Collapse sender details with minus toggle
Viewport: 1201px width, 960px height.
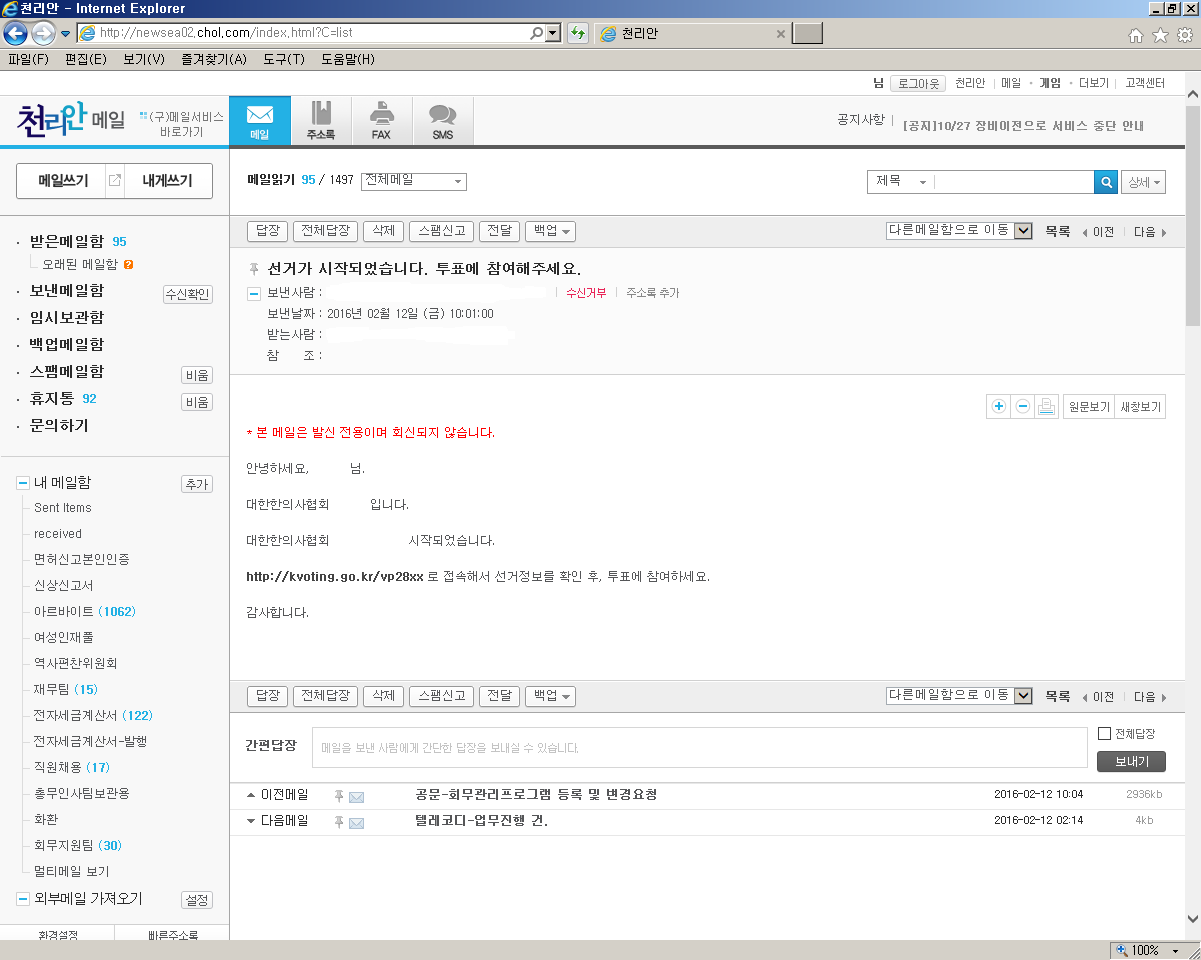tap(254, 293)
